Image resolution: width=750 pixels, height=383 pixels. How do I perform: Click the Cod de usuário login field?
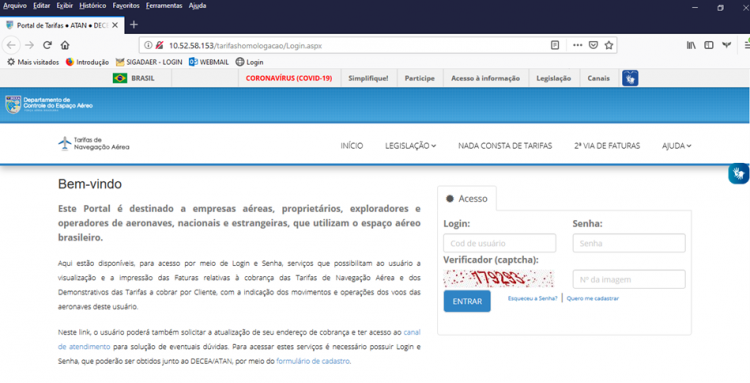coord(499,243)
